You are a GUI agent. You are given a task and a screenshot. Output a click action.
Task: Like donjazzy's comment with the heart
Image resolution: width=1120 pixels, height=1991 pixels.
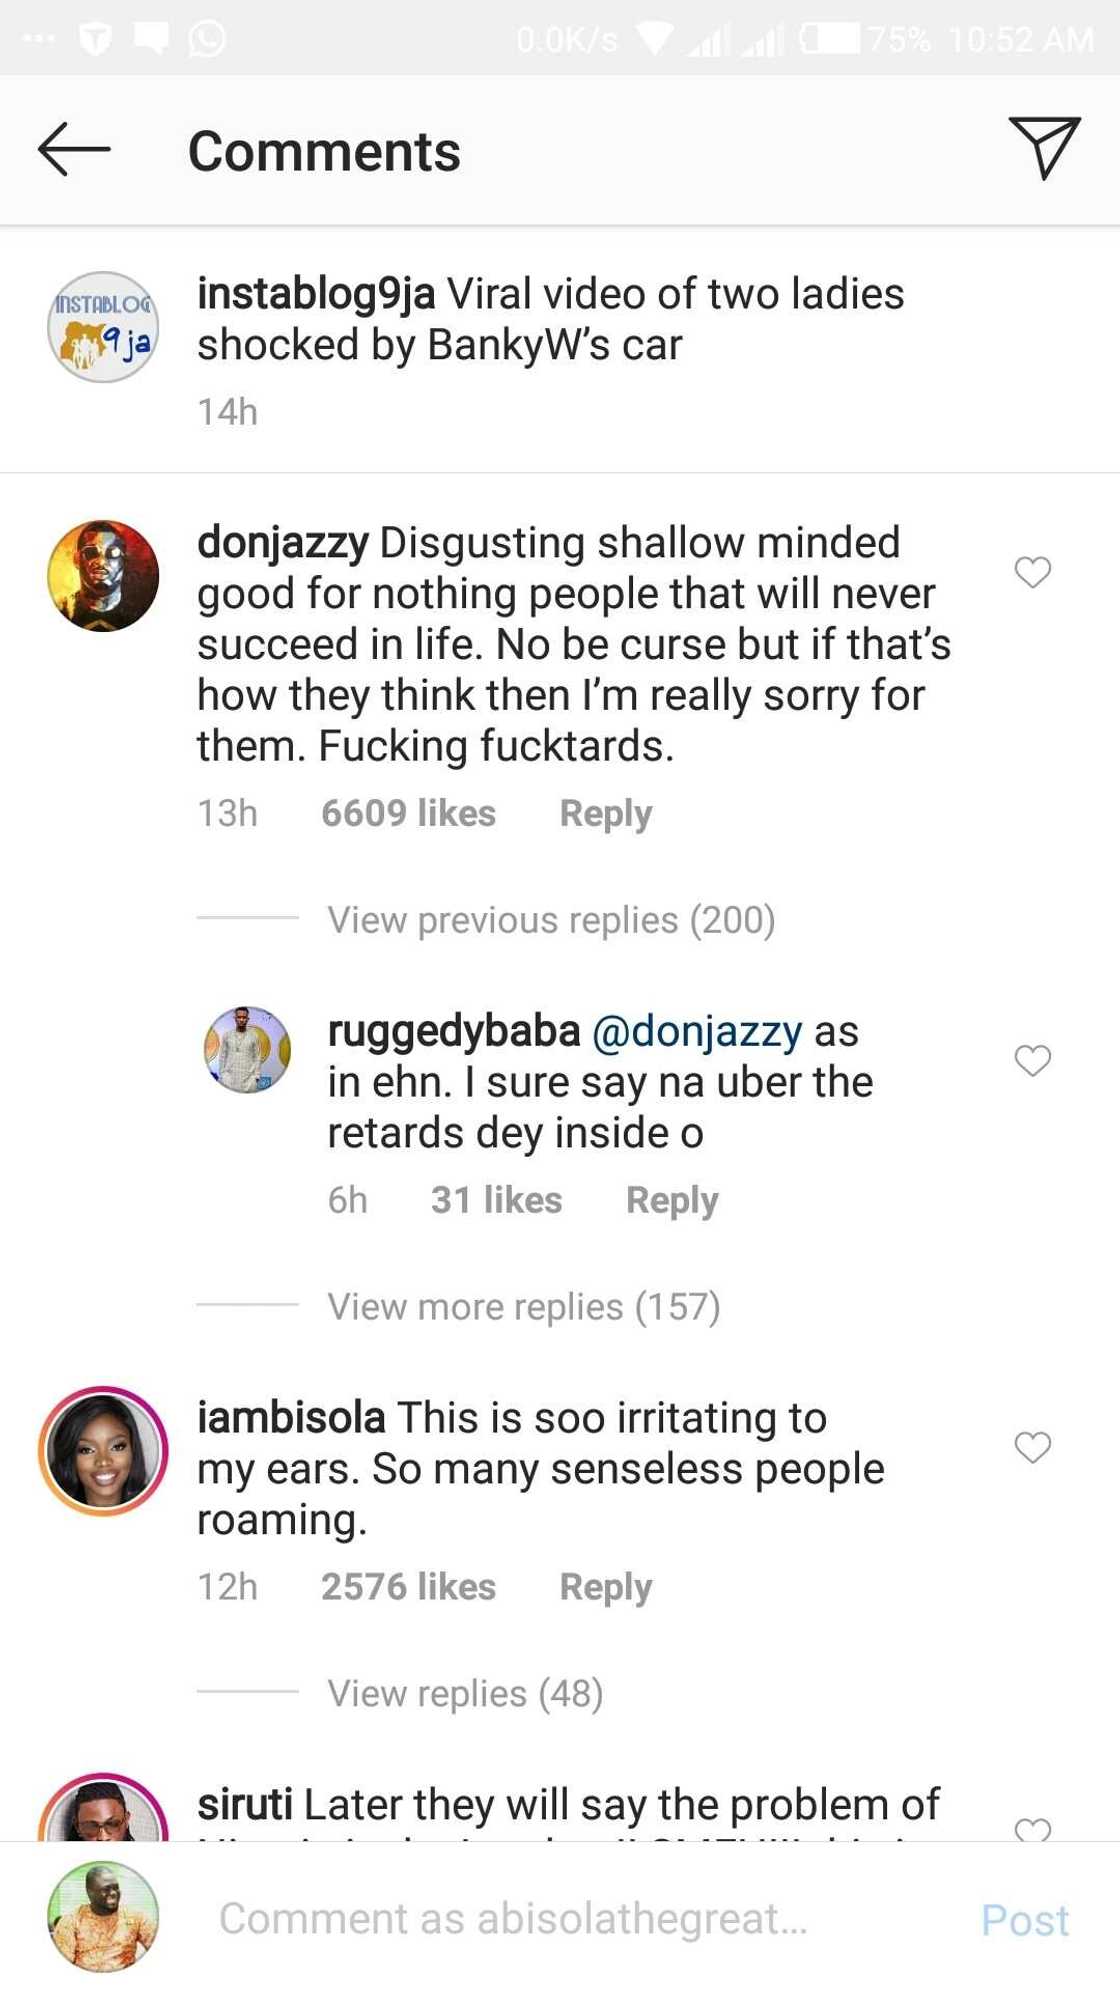[1032, 572]
